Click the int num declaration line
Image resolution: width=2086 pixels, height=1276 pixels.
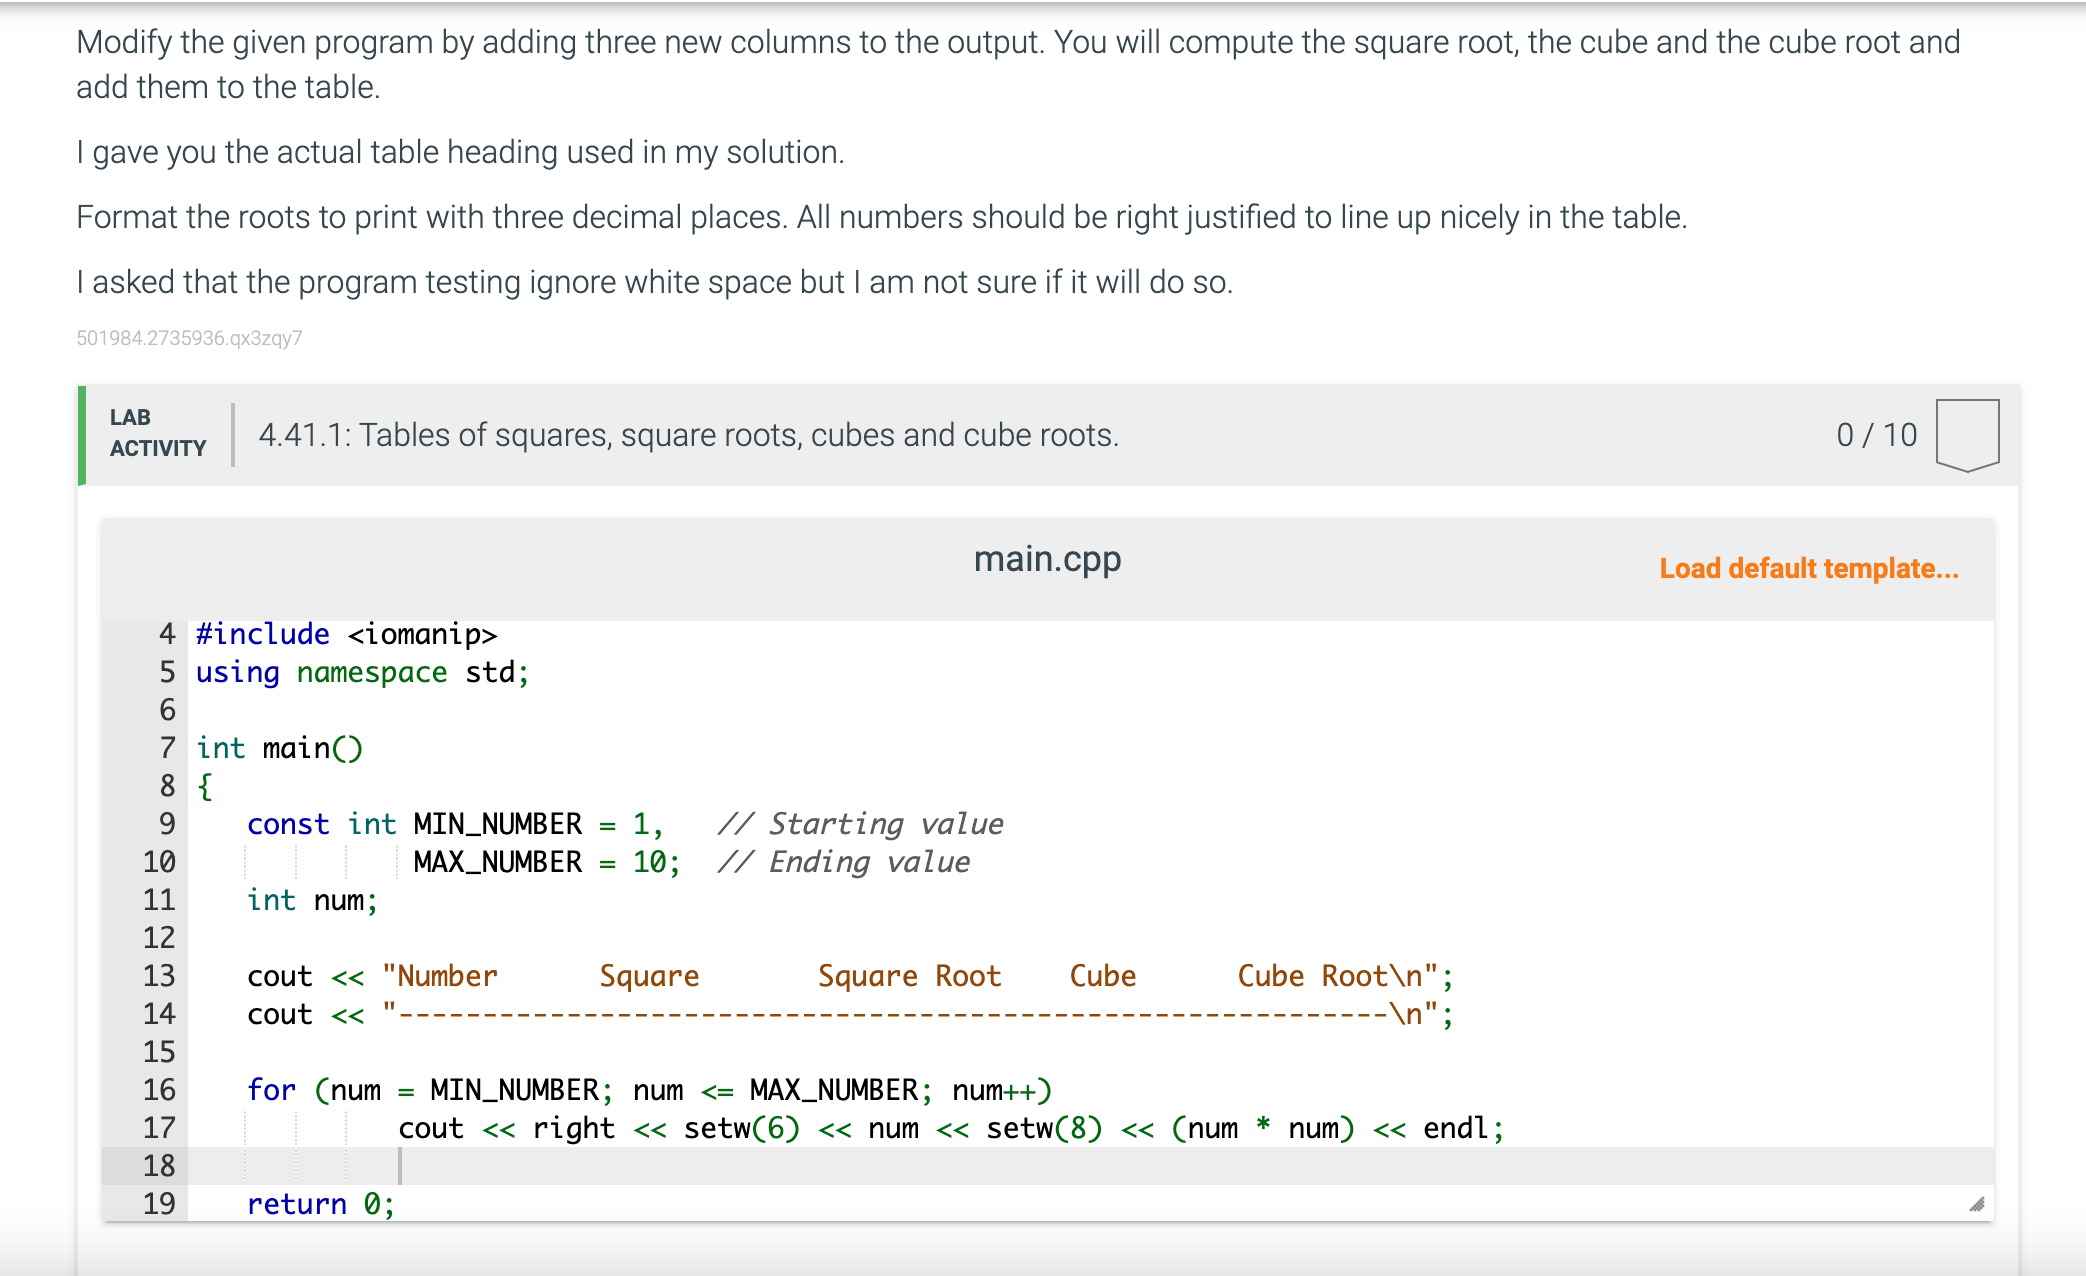coord(312,900)
